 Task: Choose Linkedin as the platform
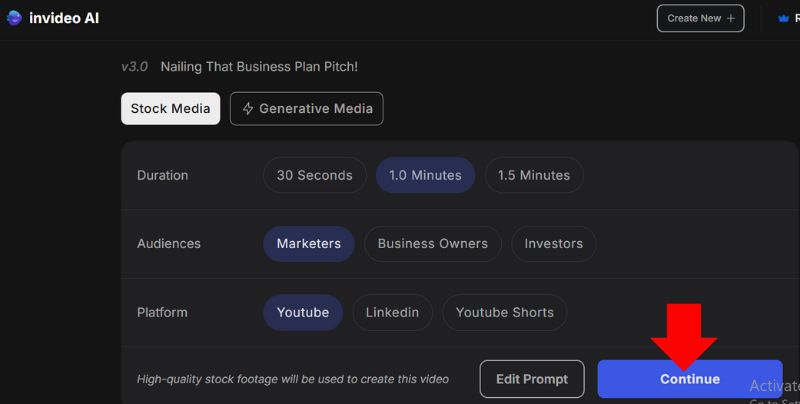pos(392,312)
